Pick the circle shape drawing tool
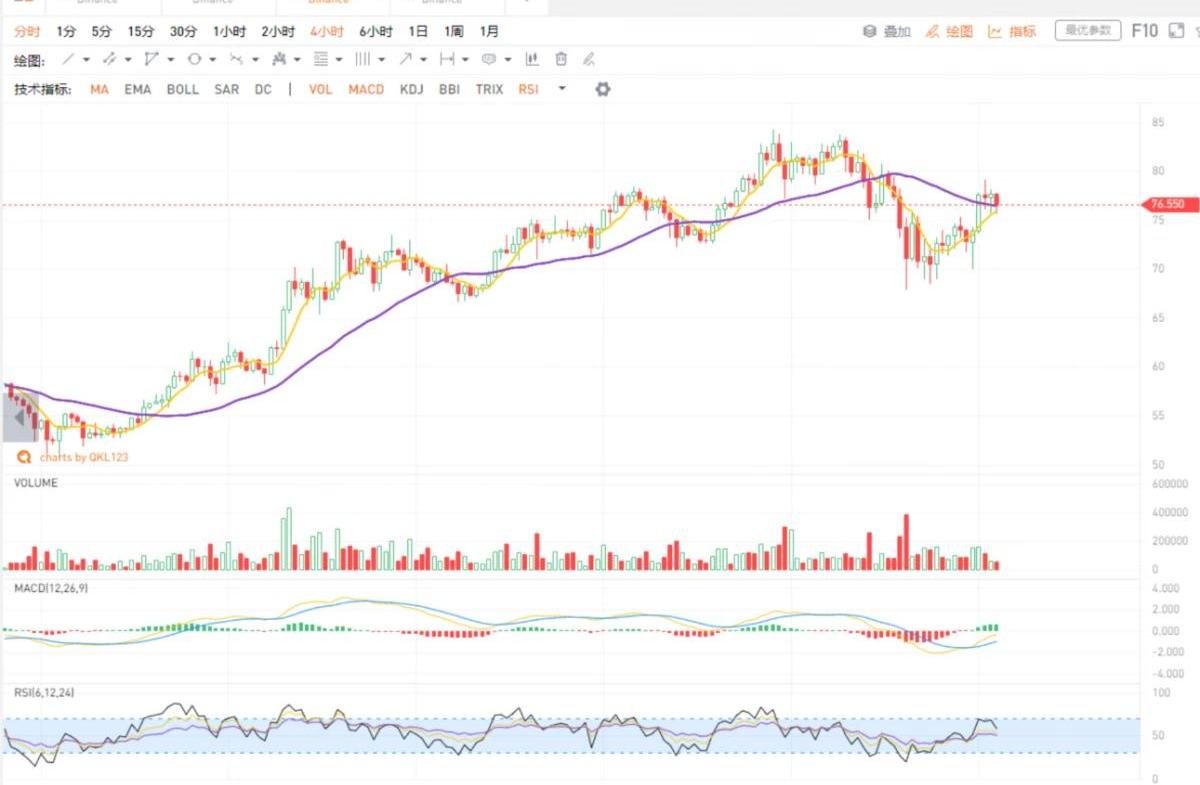1200x785 pixels. click(194, 59)
